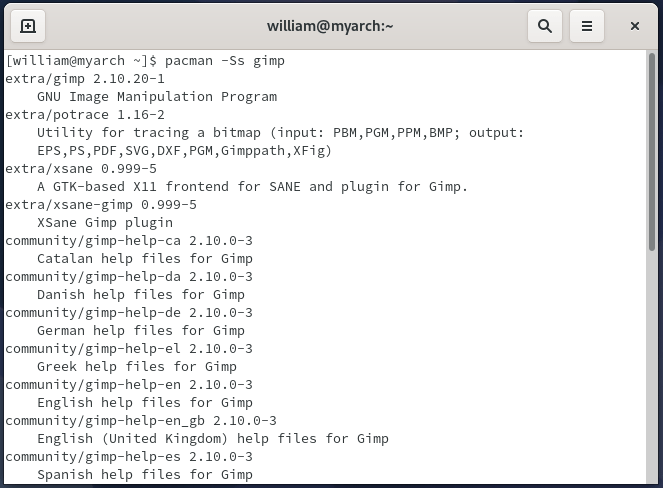Select the community/gimp-help-ca package line

129,241
